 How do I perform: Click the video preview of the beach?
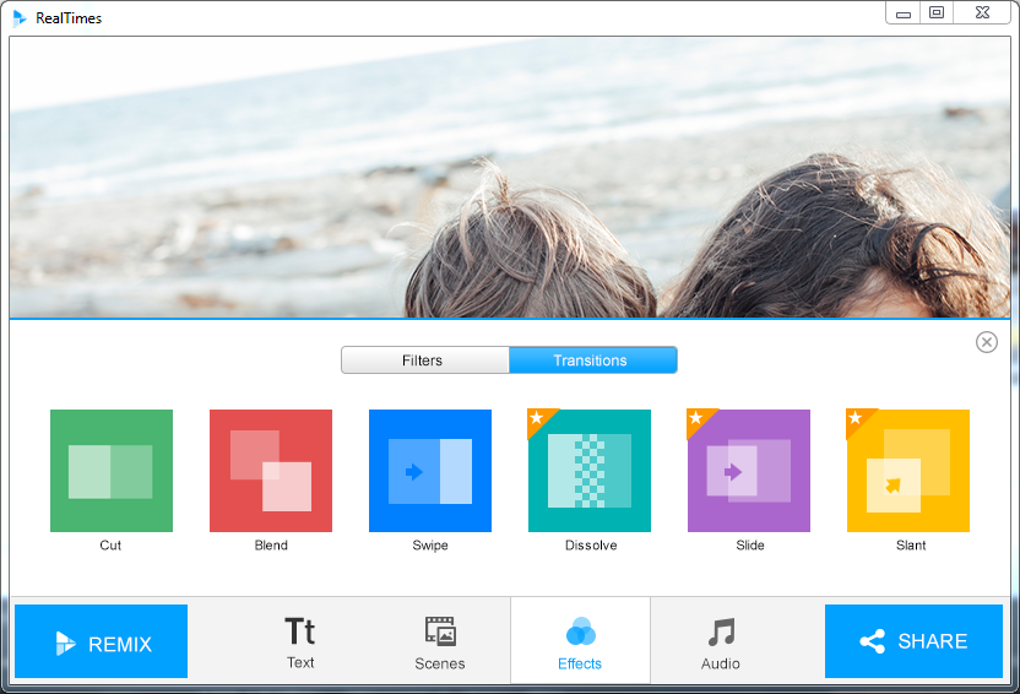point(510,177)
